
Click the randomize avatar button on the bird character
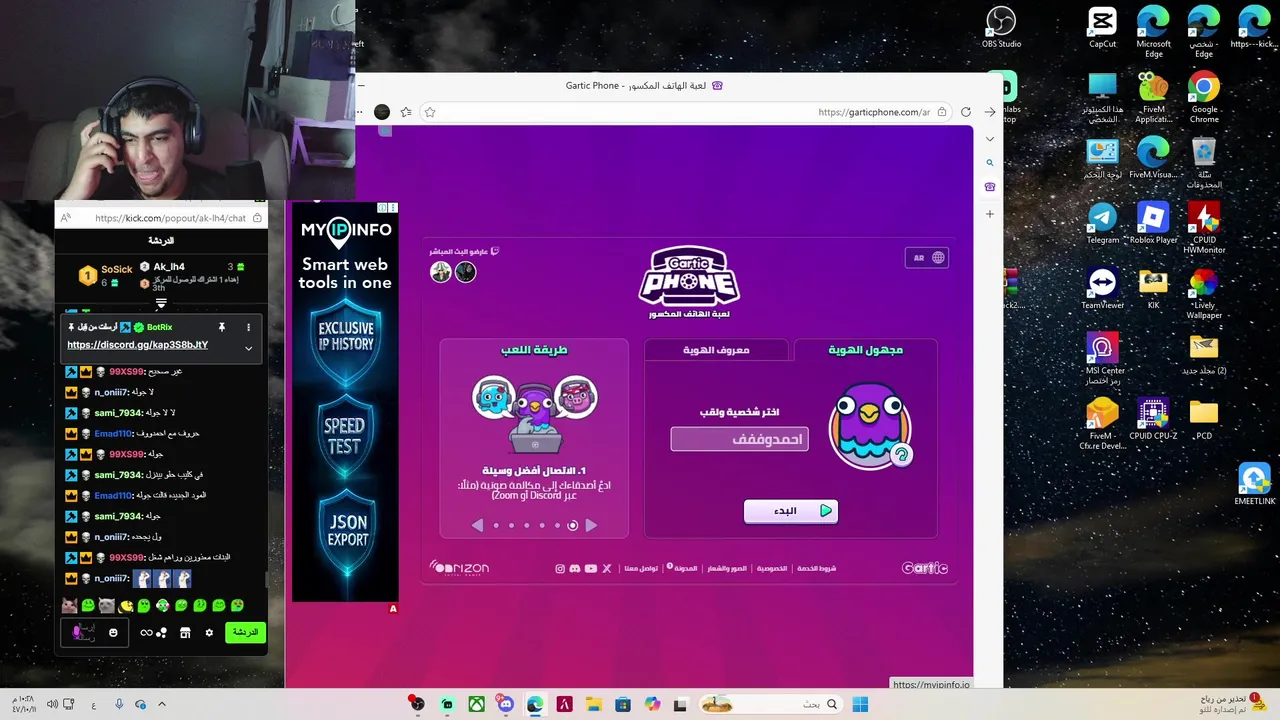pyautogui.click(x=901, y=455)
